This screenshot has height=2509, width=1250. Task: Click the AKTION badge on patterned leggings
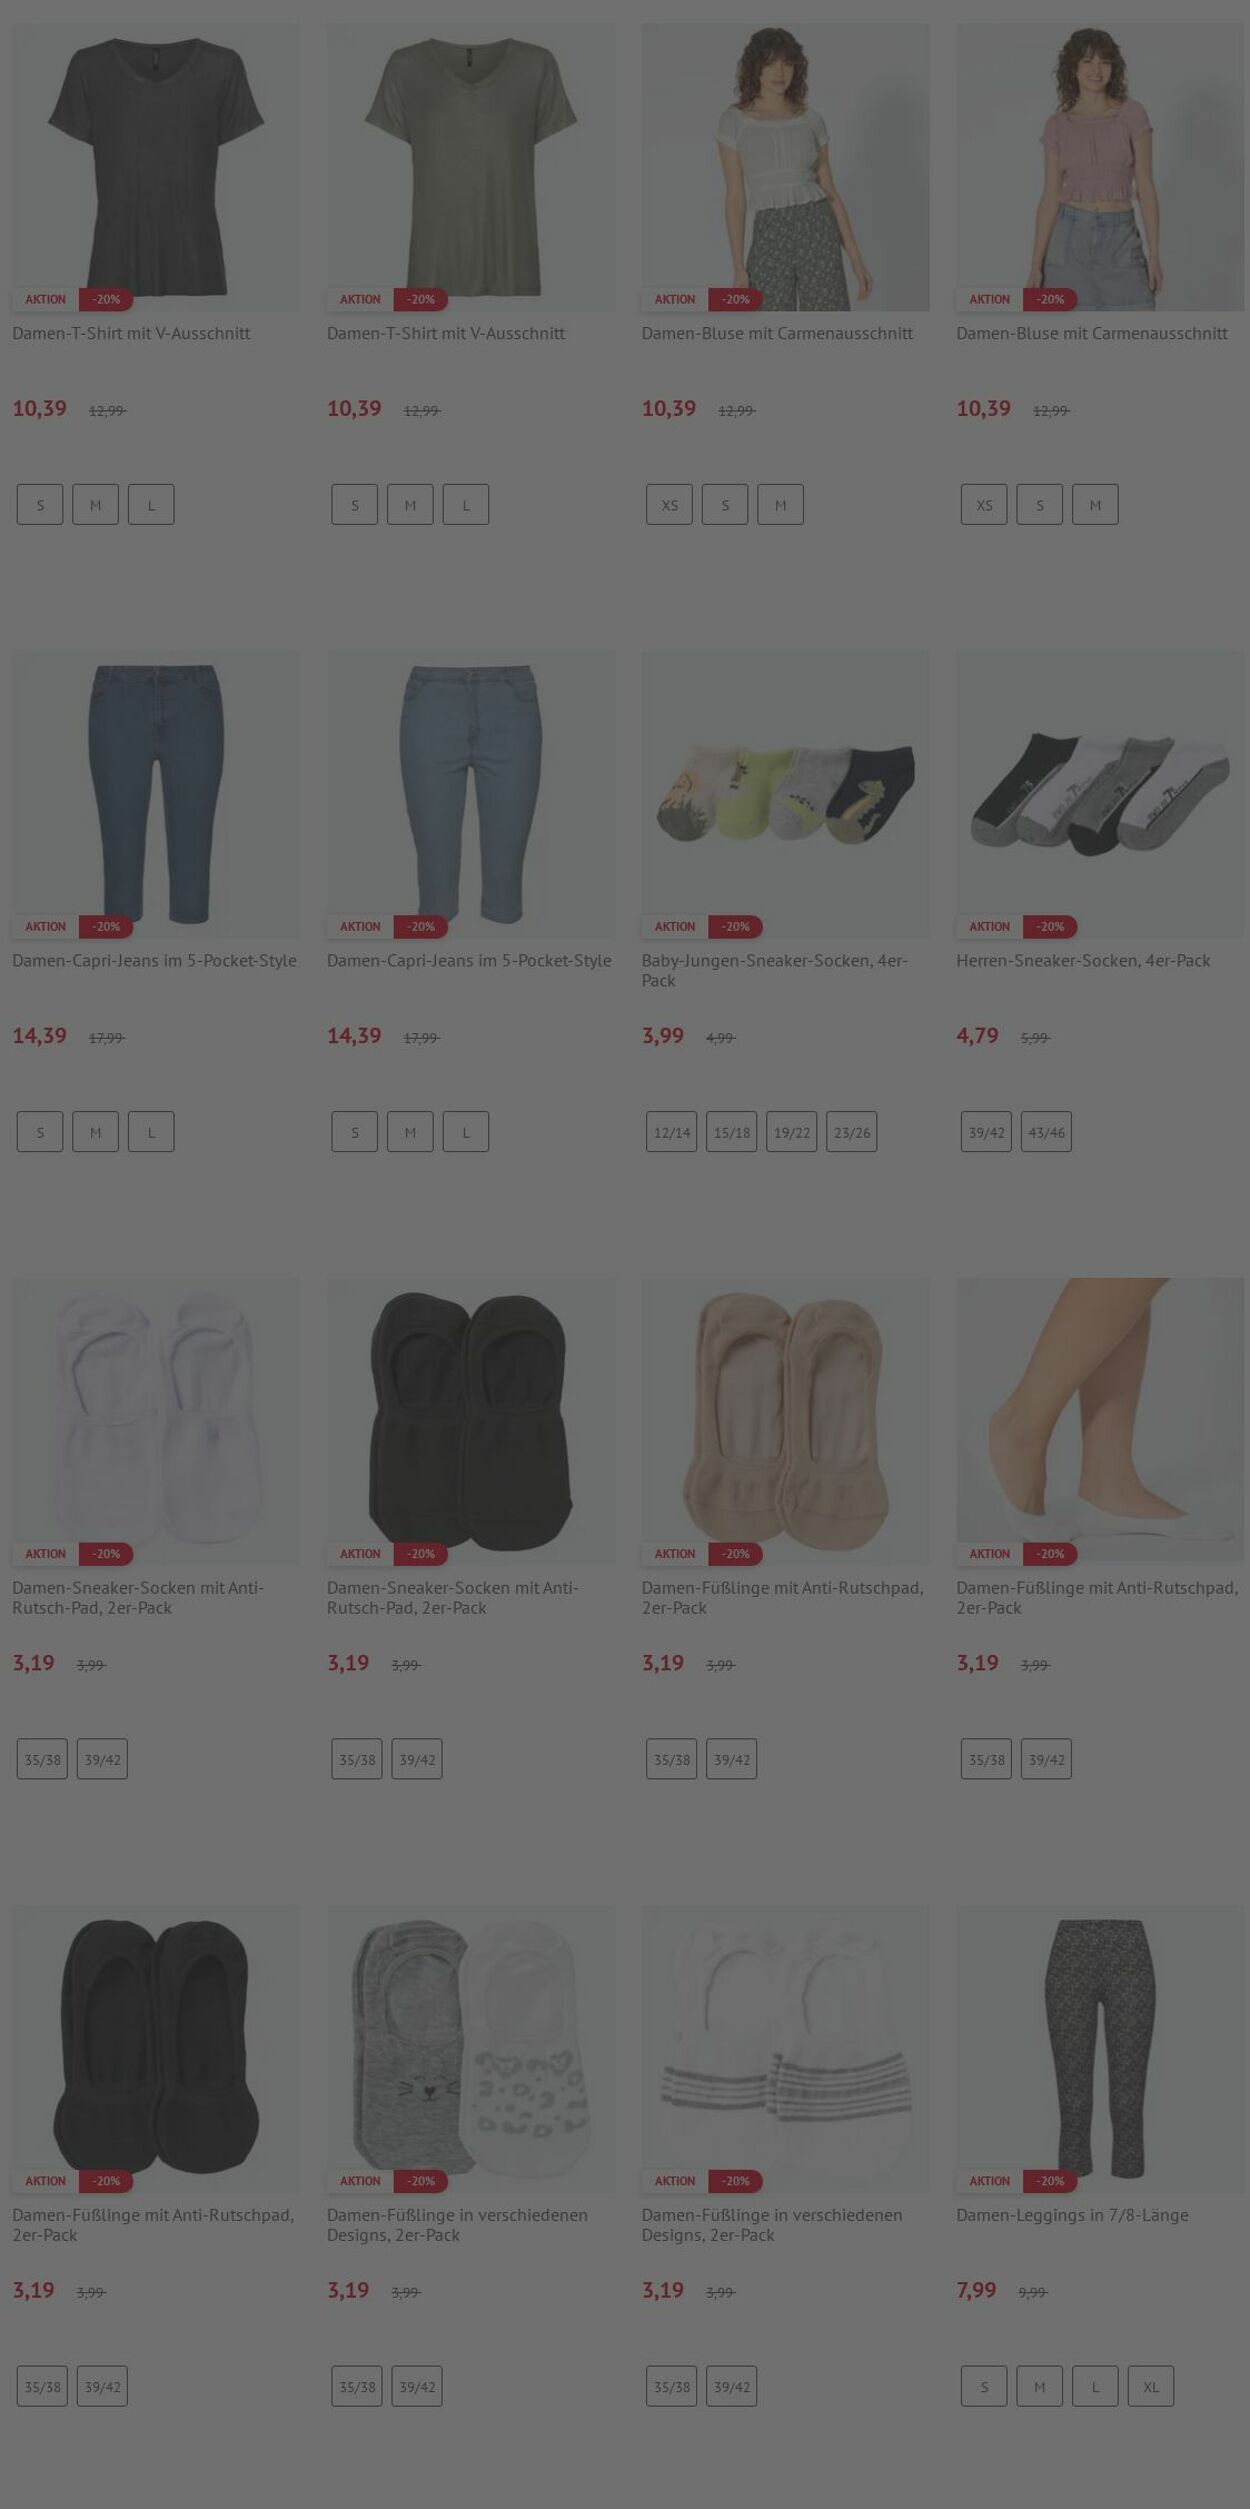989,2181
